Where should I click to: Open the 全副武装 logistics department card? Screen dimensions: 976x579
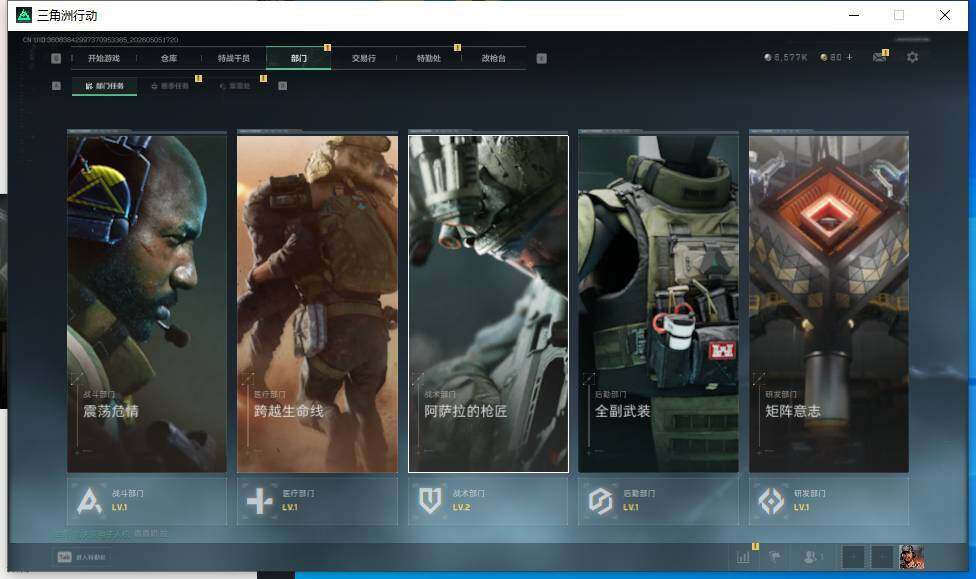point(659,303)
